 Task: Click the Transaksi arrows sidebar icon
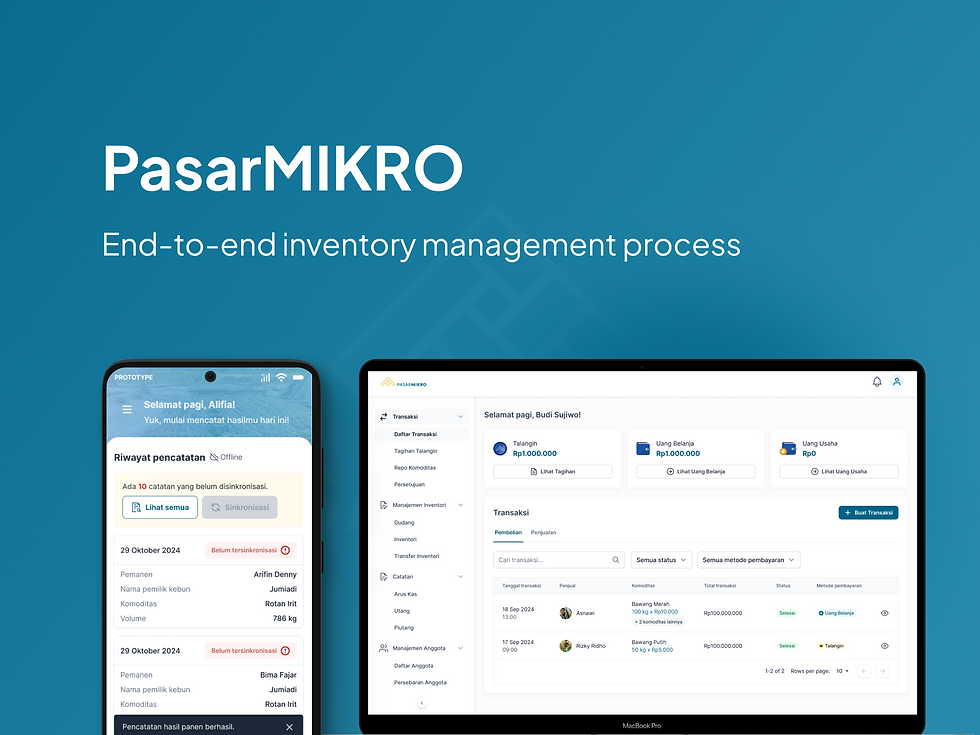384,416
